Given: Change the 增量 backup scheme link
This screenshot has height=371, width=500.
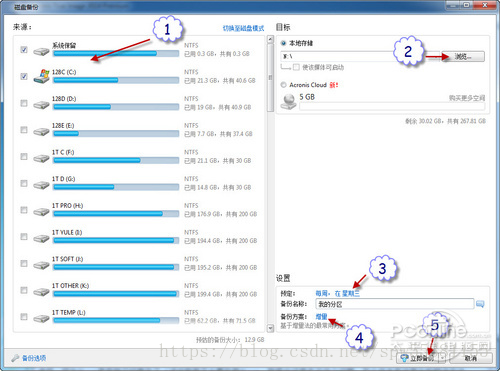Looking at the screenshot, I should pos(321,317).
